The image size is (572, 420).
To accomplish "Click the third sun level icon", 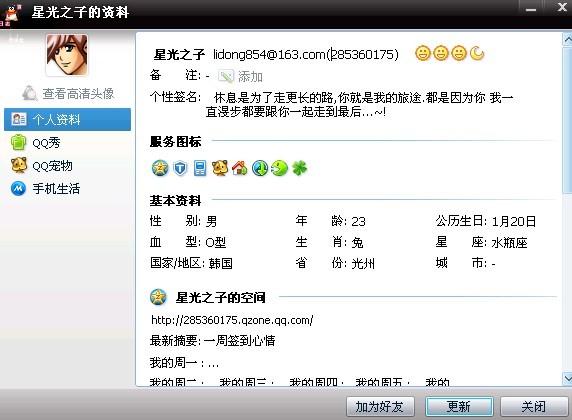I will tap(459, 53).
